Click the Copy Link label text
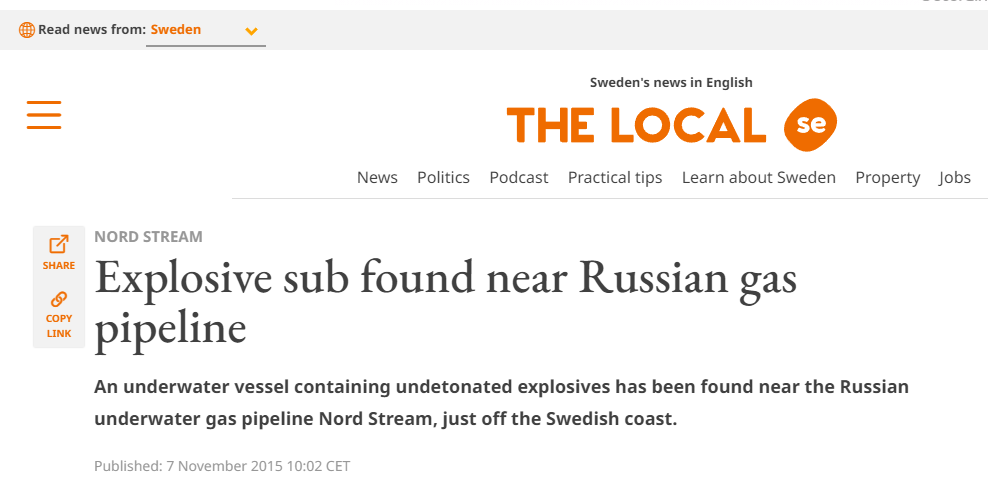The height and width of the screenshot is (501, 988). 59,326
